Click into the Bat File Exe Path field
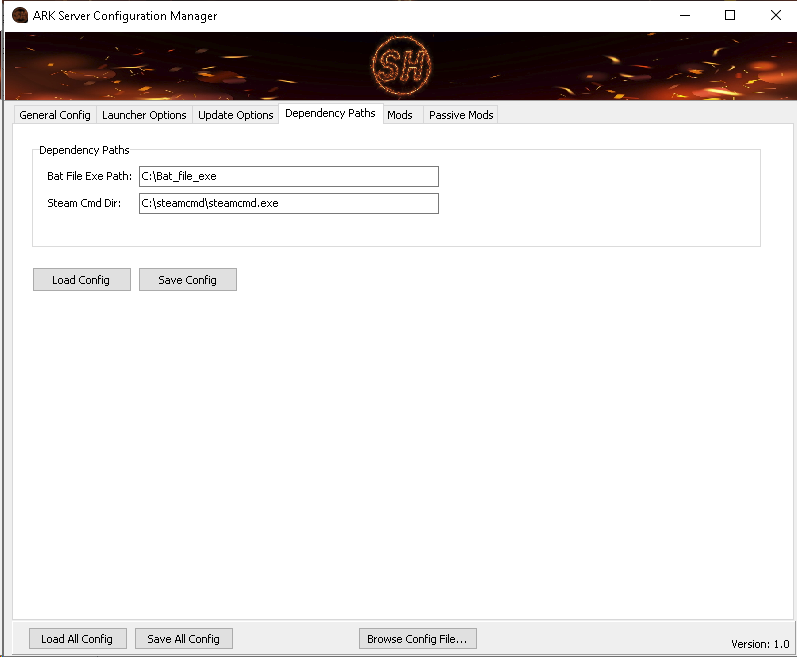 [x=288, y=176]
